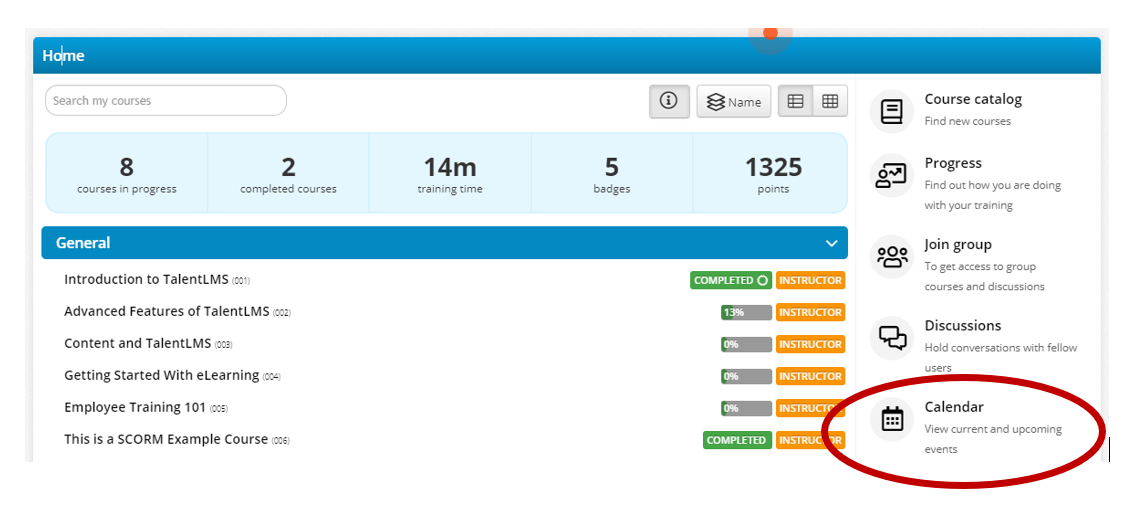
Task: Click 0% progress bar for Getting Started eLearning
Action: tap(746, 376)
